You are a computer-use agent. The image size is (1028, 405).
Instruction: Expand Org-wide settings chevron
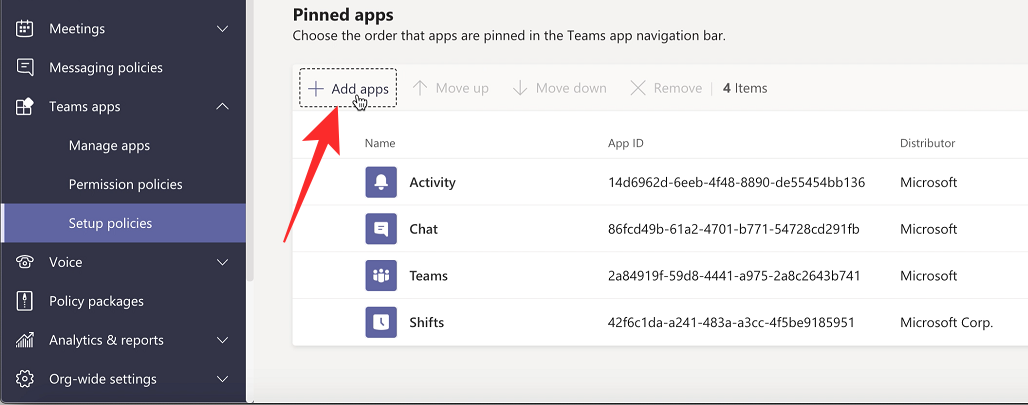coord(223,379)
